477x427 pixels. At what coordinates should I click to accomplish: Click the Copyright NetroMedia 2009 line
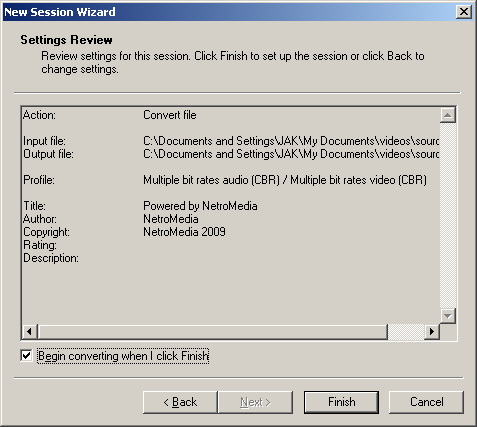tap(124, 232)
